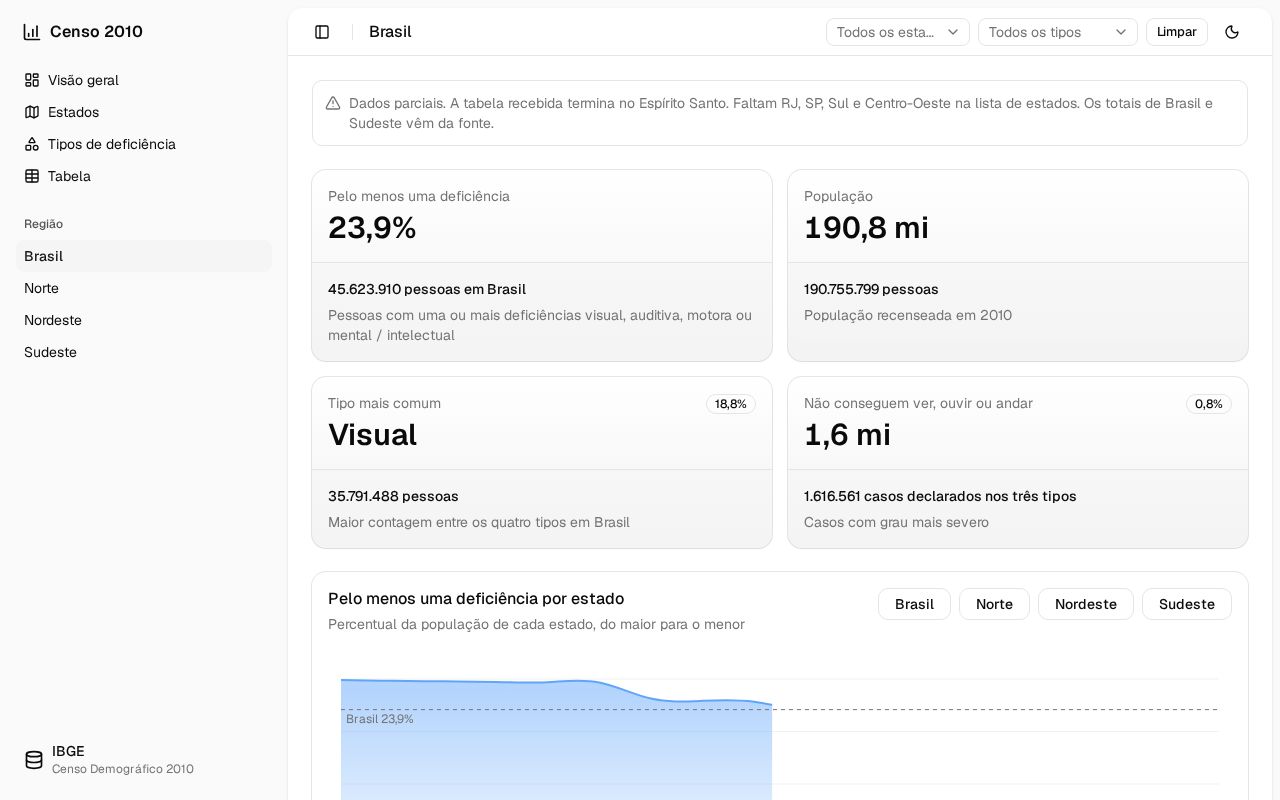The height and width of the screenshot is (800, 1280).
Task: Filter the chart by Brasil button
Action: 914,604
